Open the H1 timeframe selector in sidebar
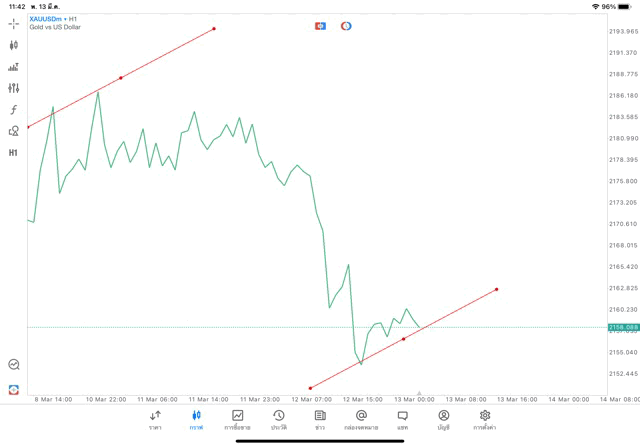The image size is (640, 447). (13, 153)
